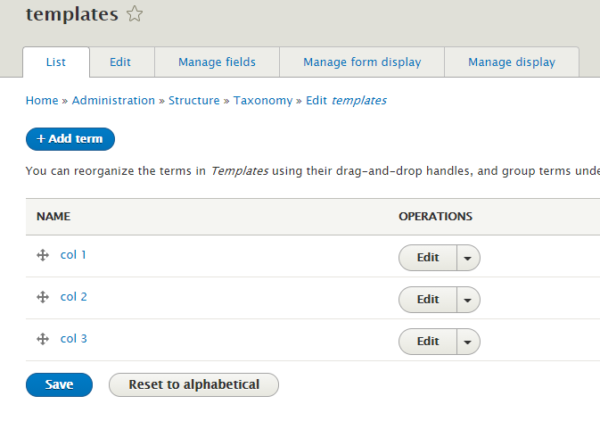Open the col 2 term link
The image size is (600, 421).
(74, 297)
